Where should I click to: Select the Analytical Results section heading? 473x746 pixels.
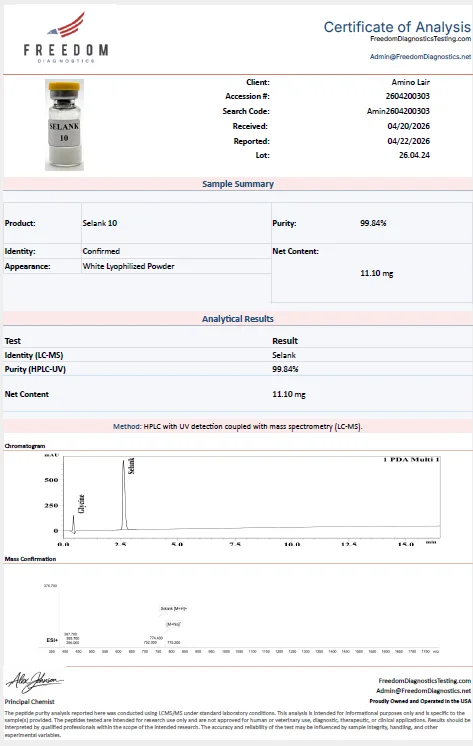pos(237,319)
